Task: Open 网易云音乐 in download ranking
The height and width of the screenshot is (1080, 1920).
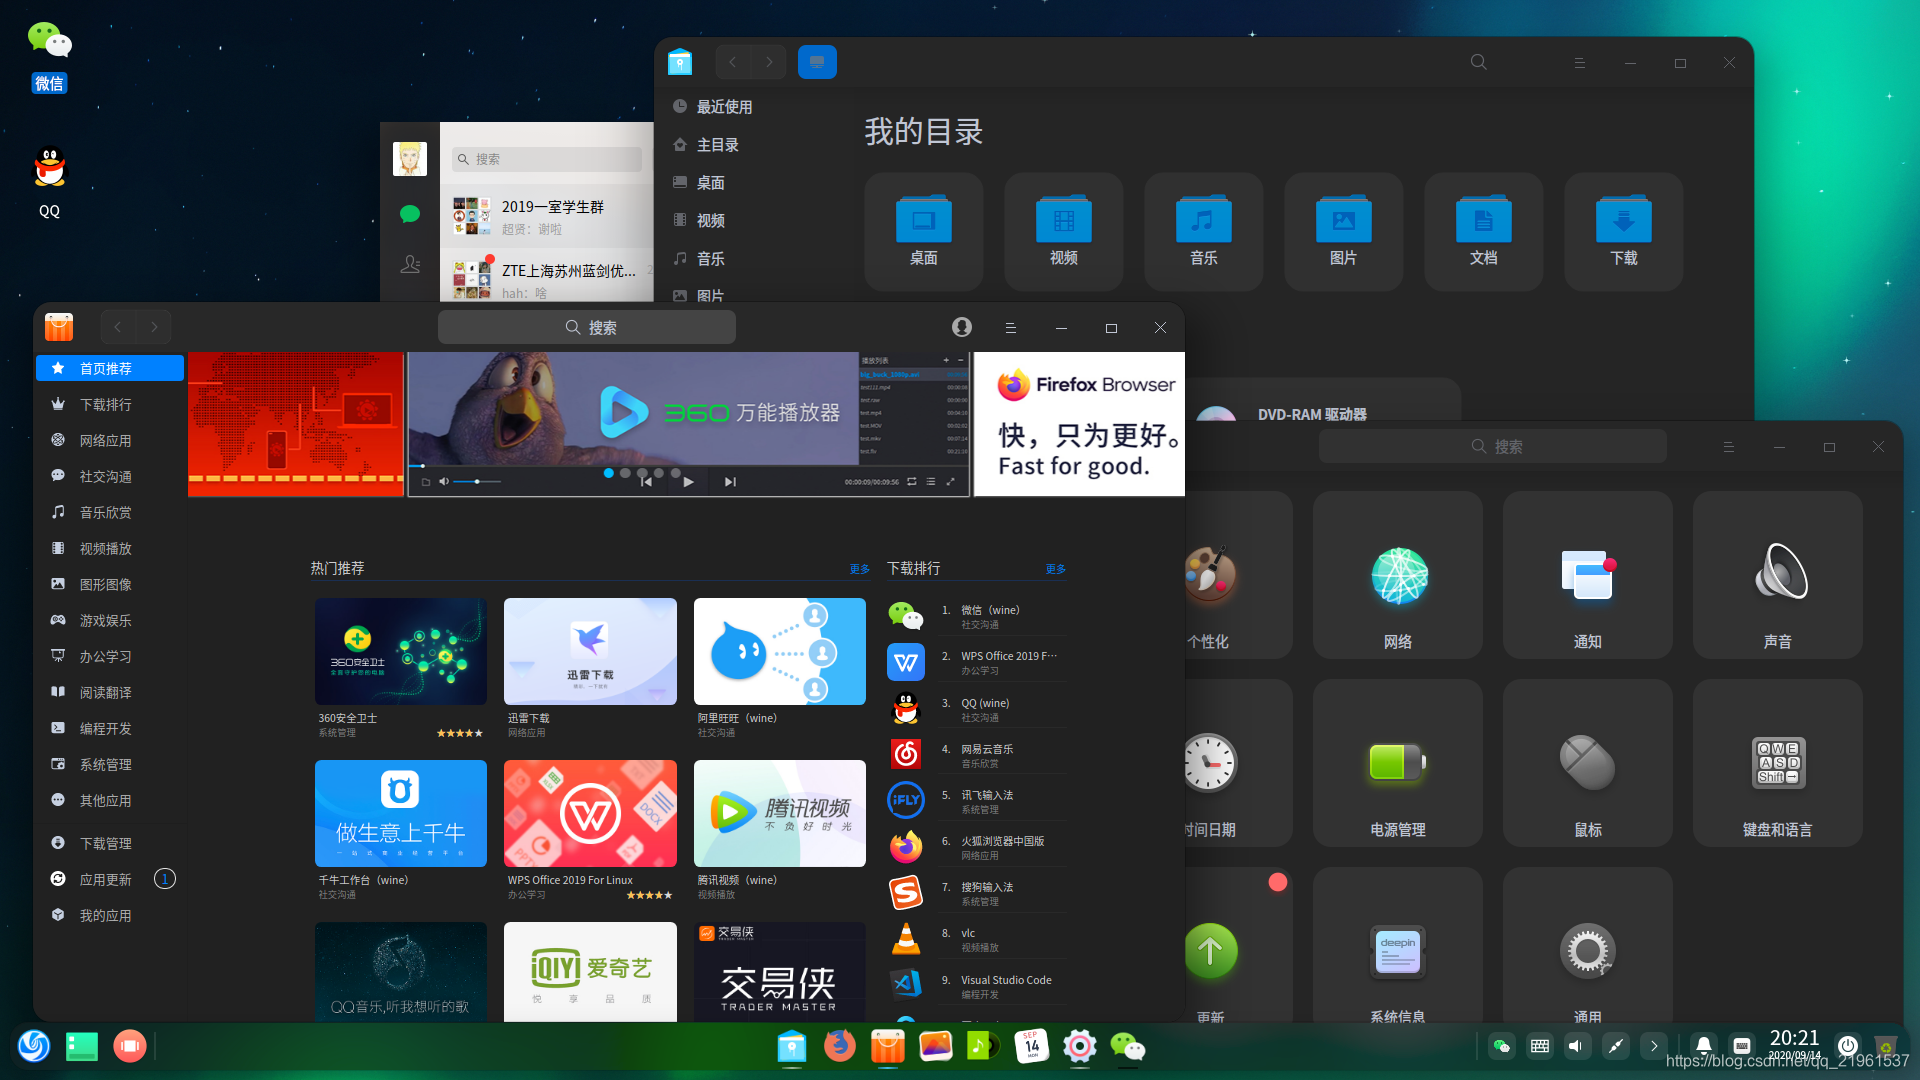Action: point(977,755)
